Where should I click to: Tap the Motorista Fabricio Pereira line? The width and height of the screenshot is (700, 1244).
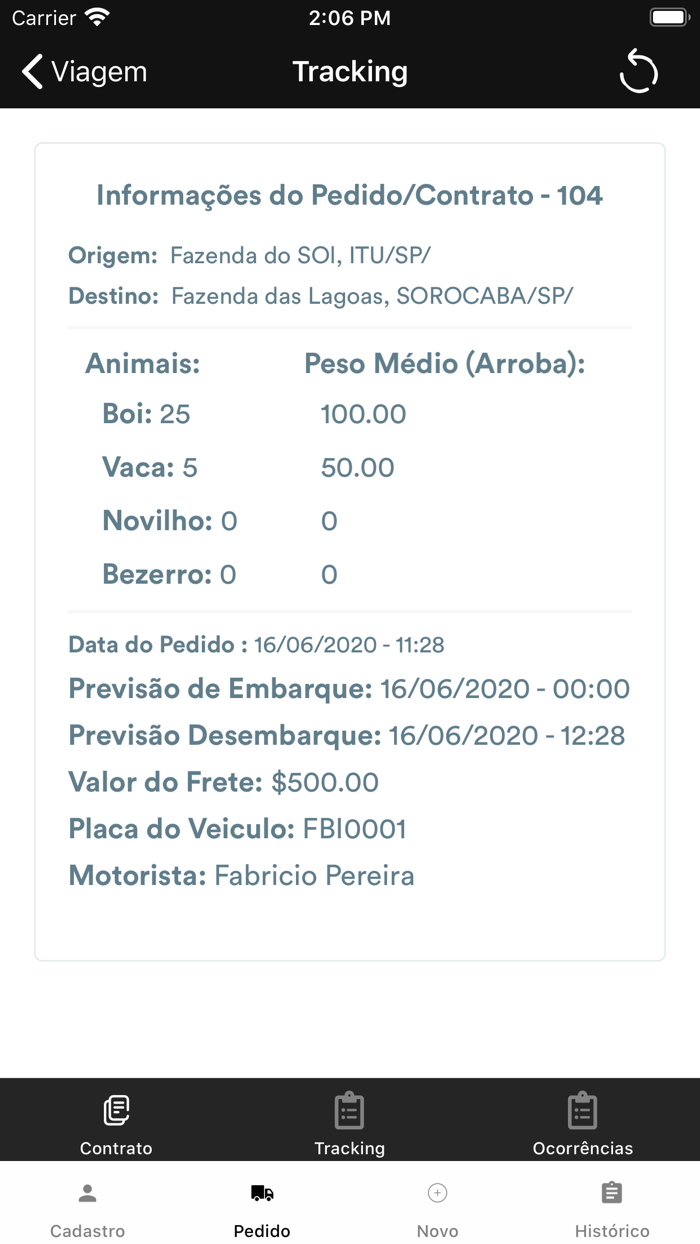tap(241, 876)
